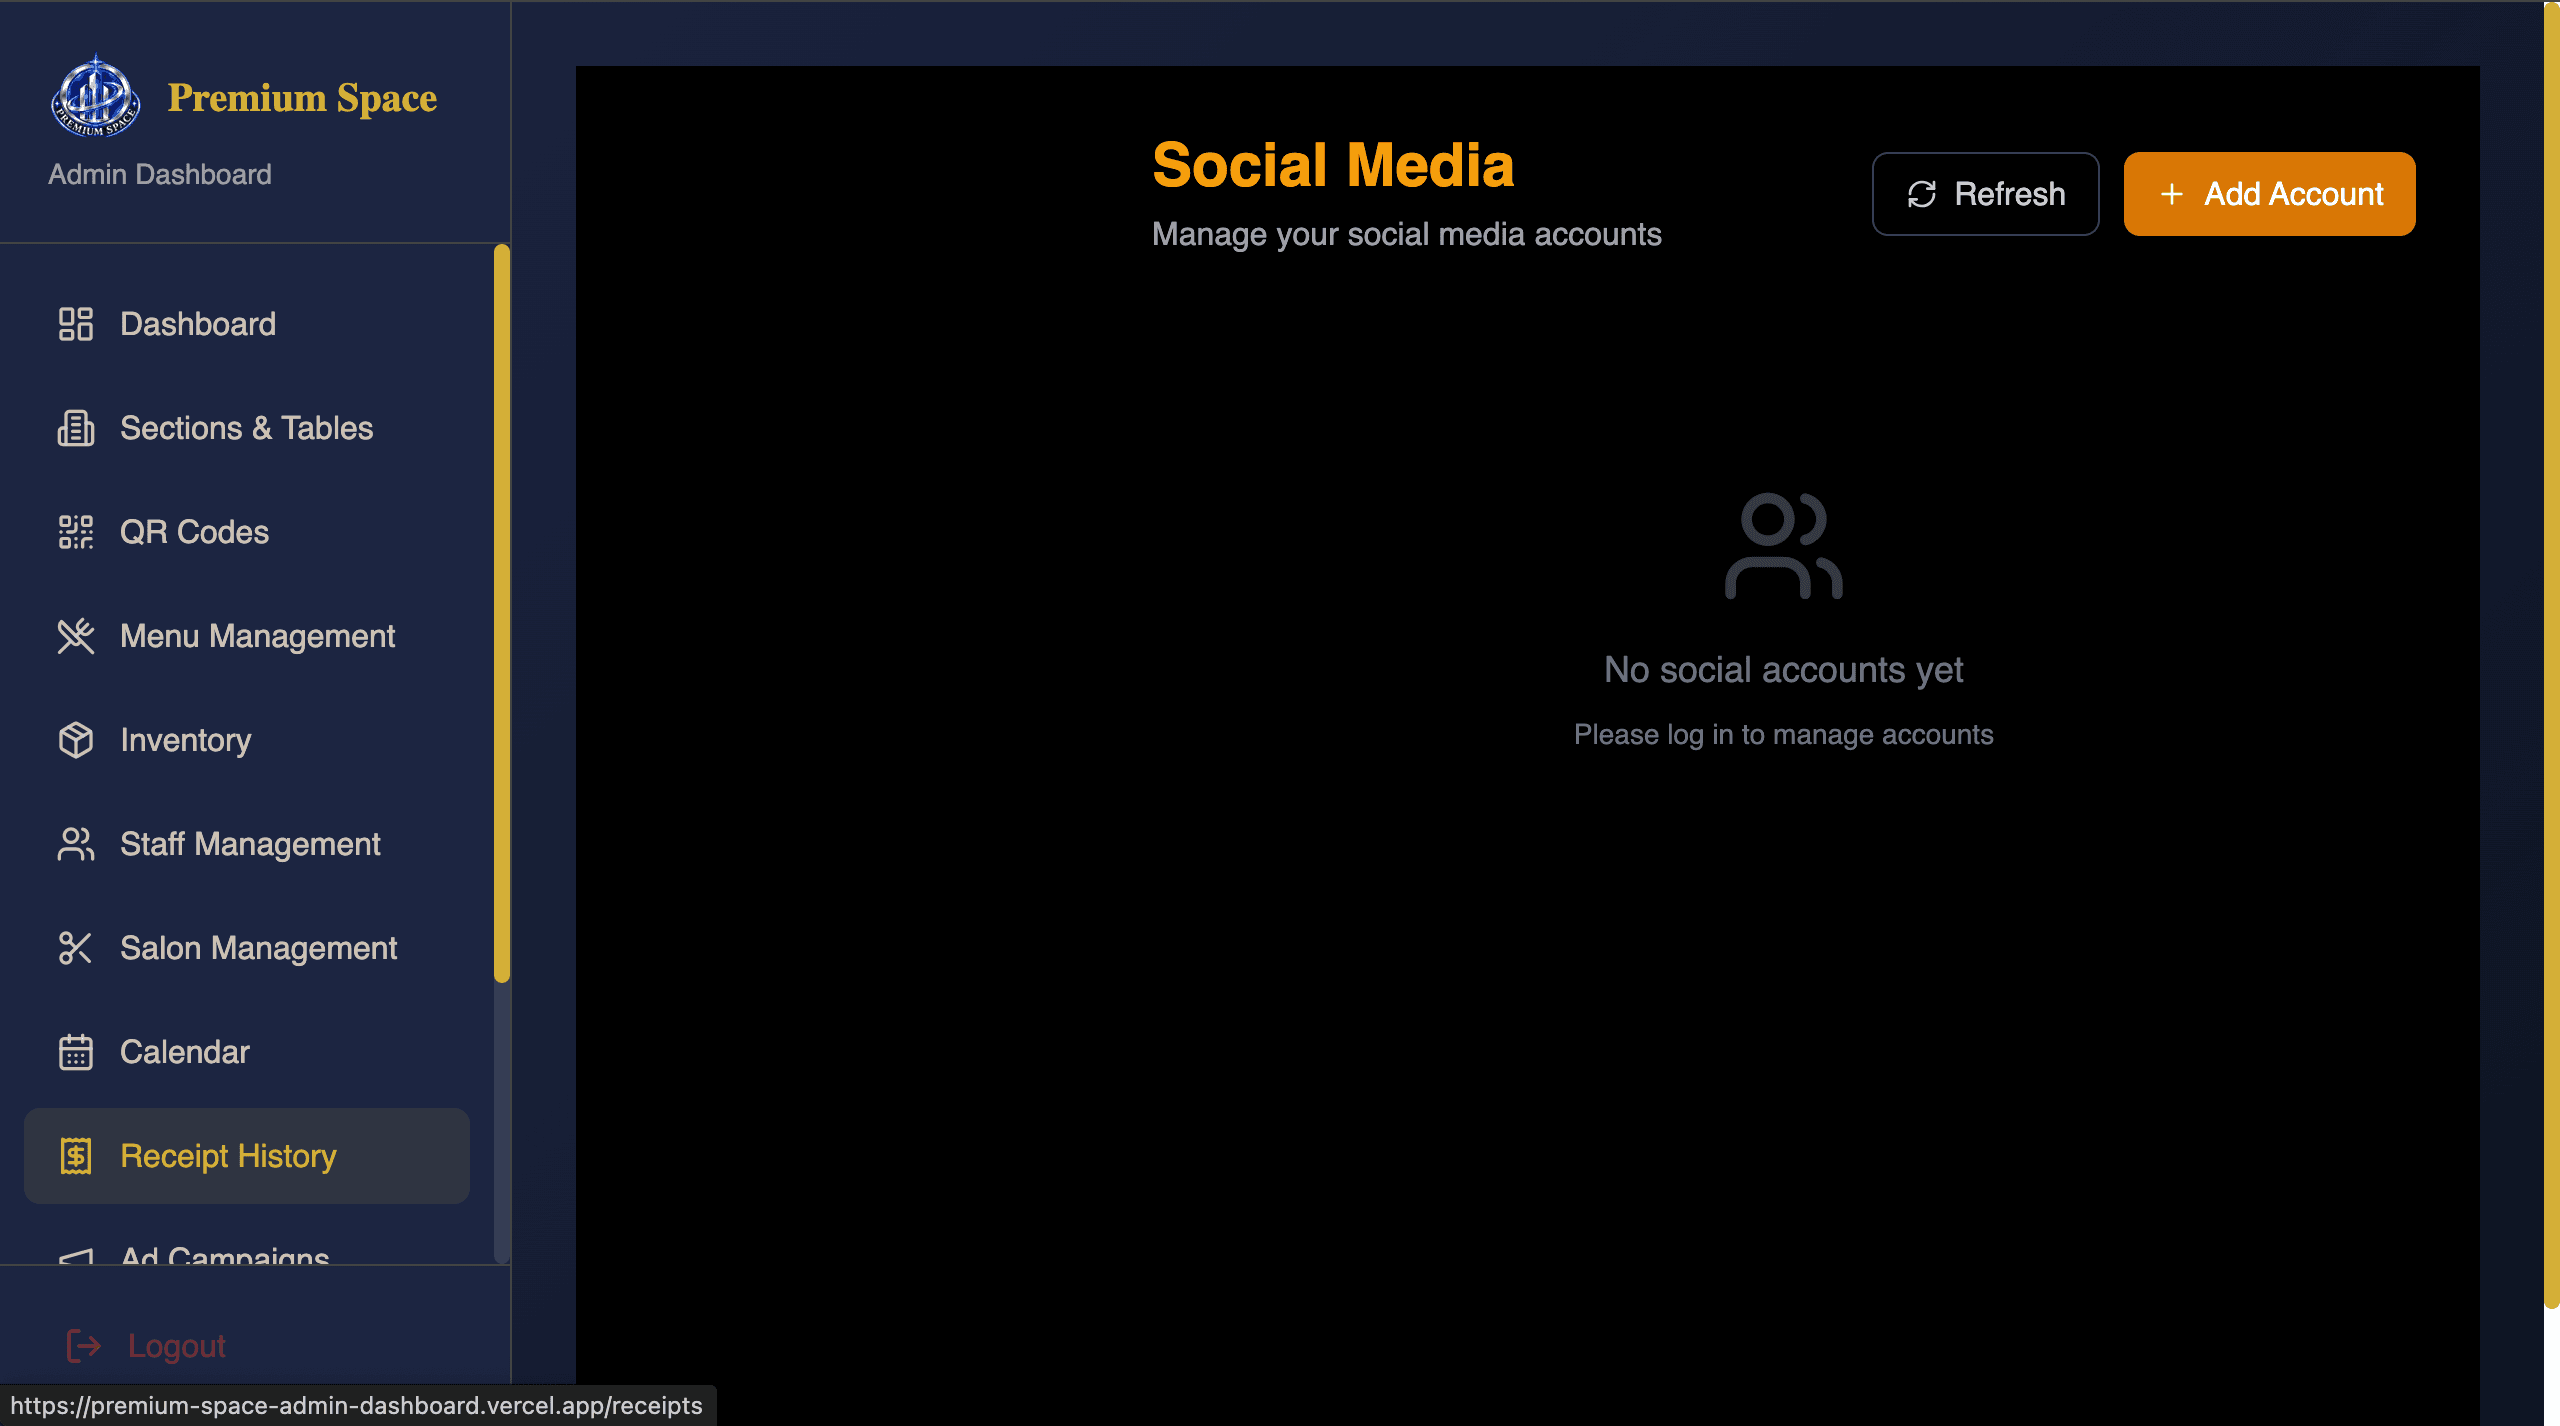Click the Premium Space logo emblem
This screenshot has height=1426, width=2560.
(95, 96)
